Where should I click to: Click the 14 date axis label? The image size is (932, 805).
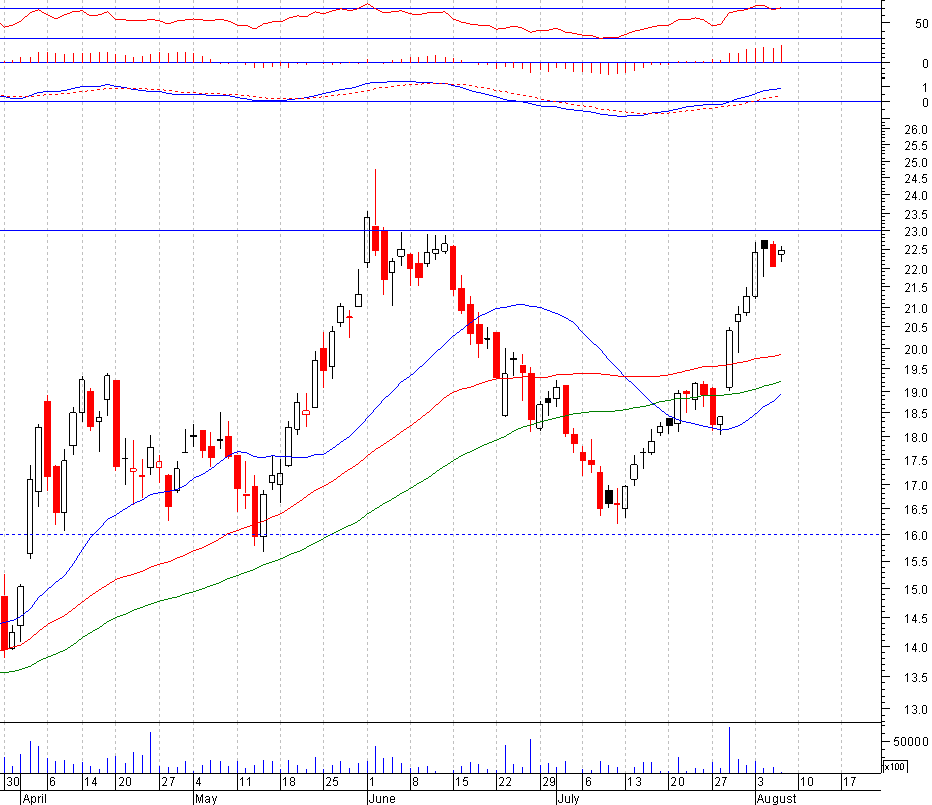(x=90, y=782)
